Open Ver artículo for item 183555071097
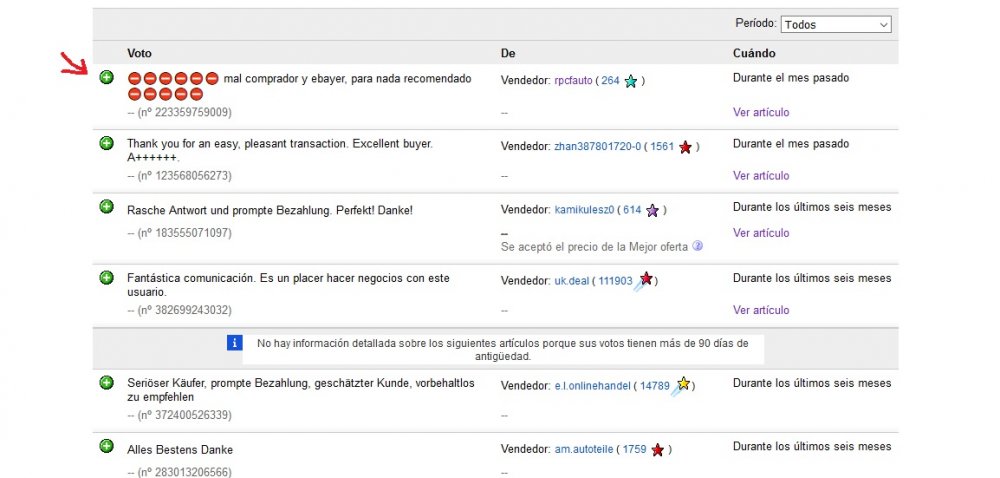1000x478 pixels. click(x=761, y=233)
